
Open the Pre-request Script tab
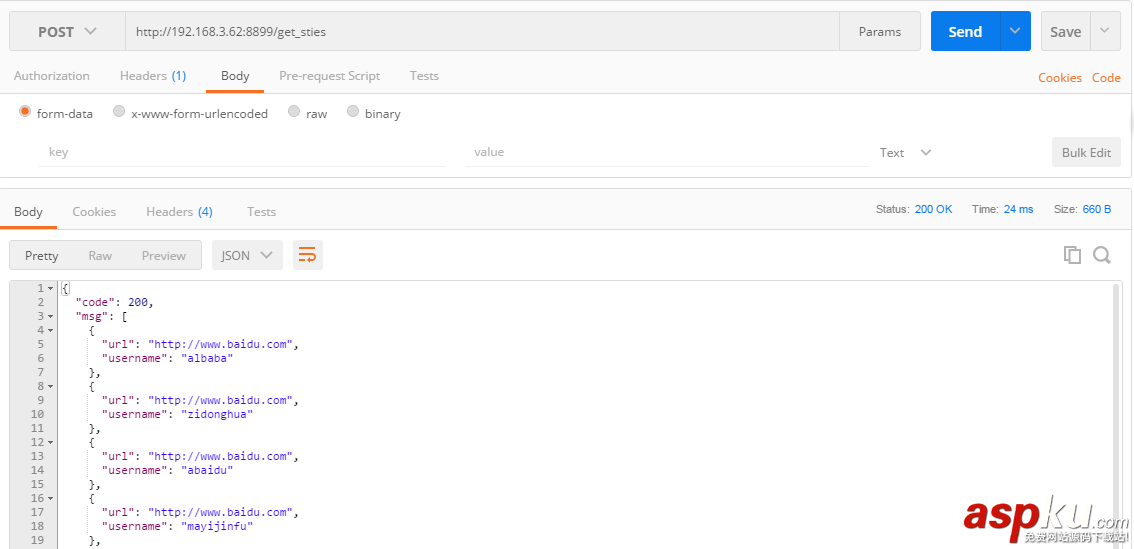tap(329, 76)
